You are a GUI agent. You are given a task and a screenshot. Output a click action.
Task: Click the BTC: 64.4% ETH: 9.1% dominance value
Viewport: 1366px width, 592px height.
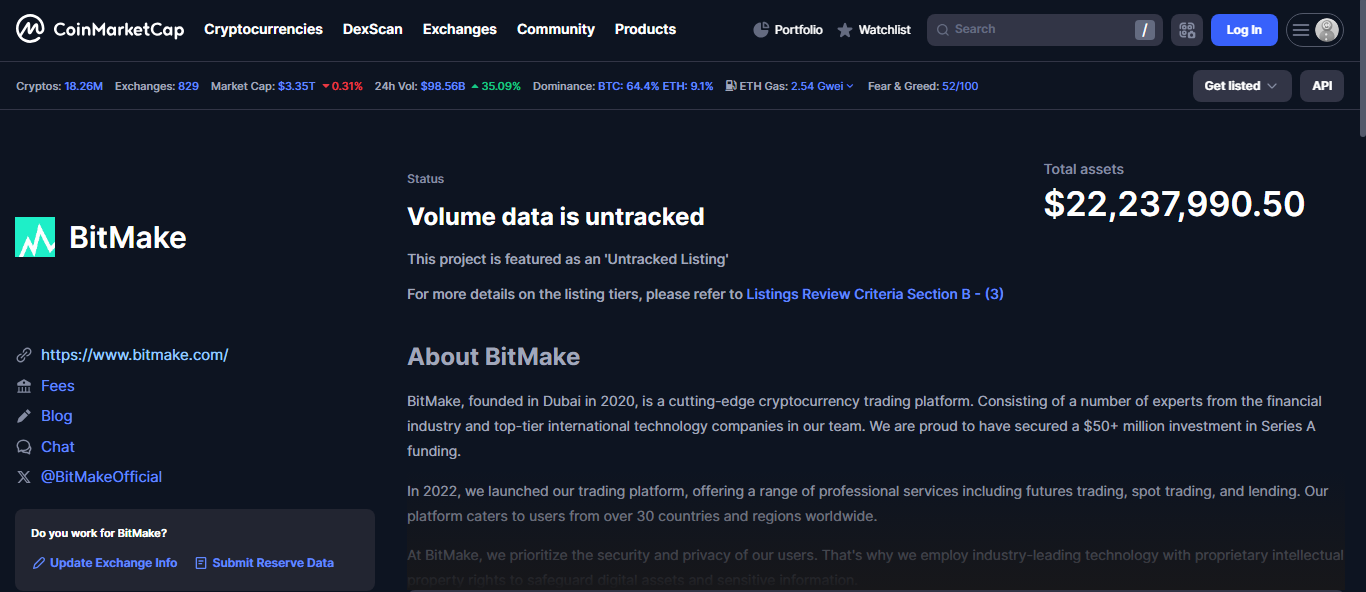click(x=656, y=86)
